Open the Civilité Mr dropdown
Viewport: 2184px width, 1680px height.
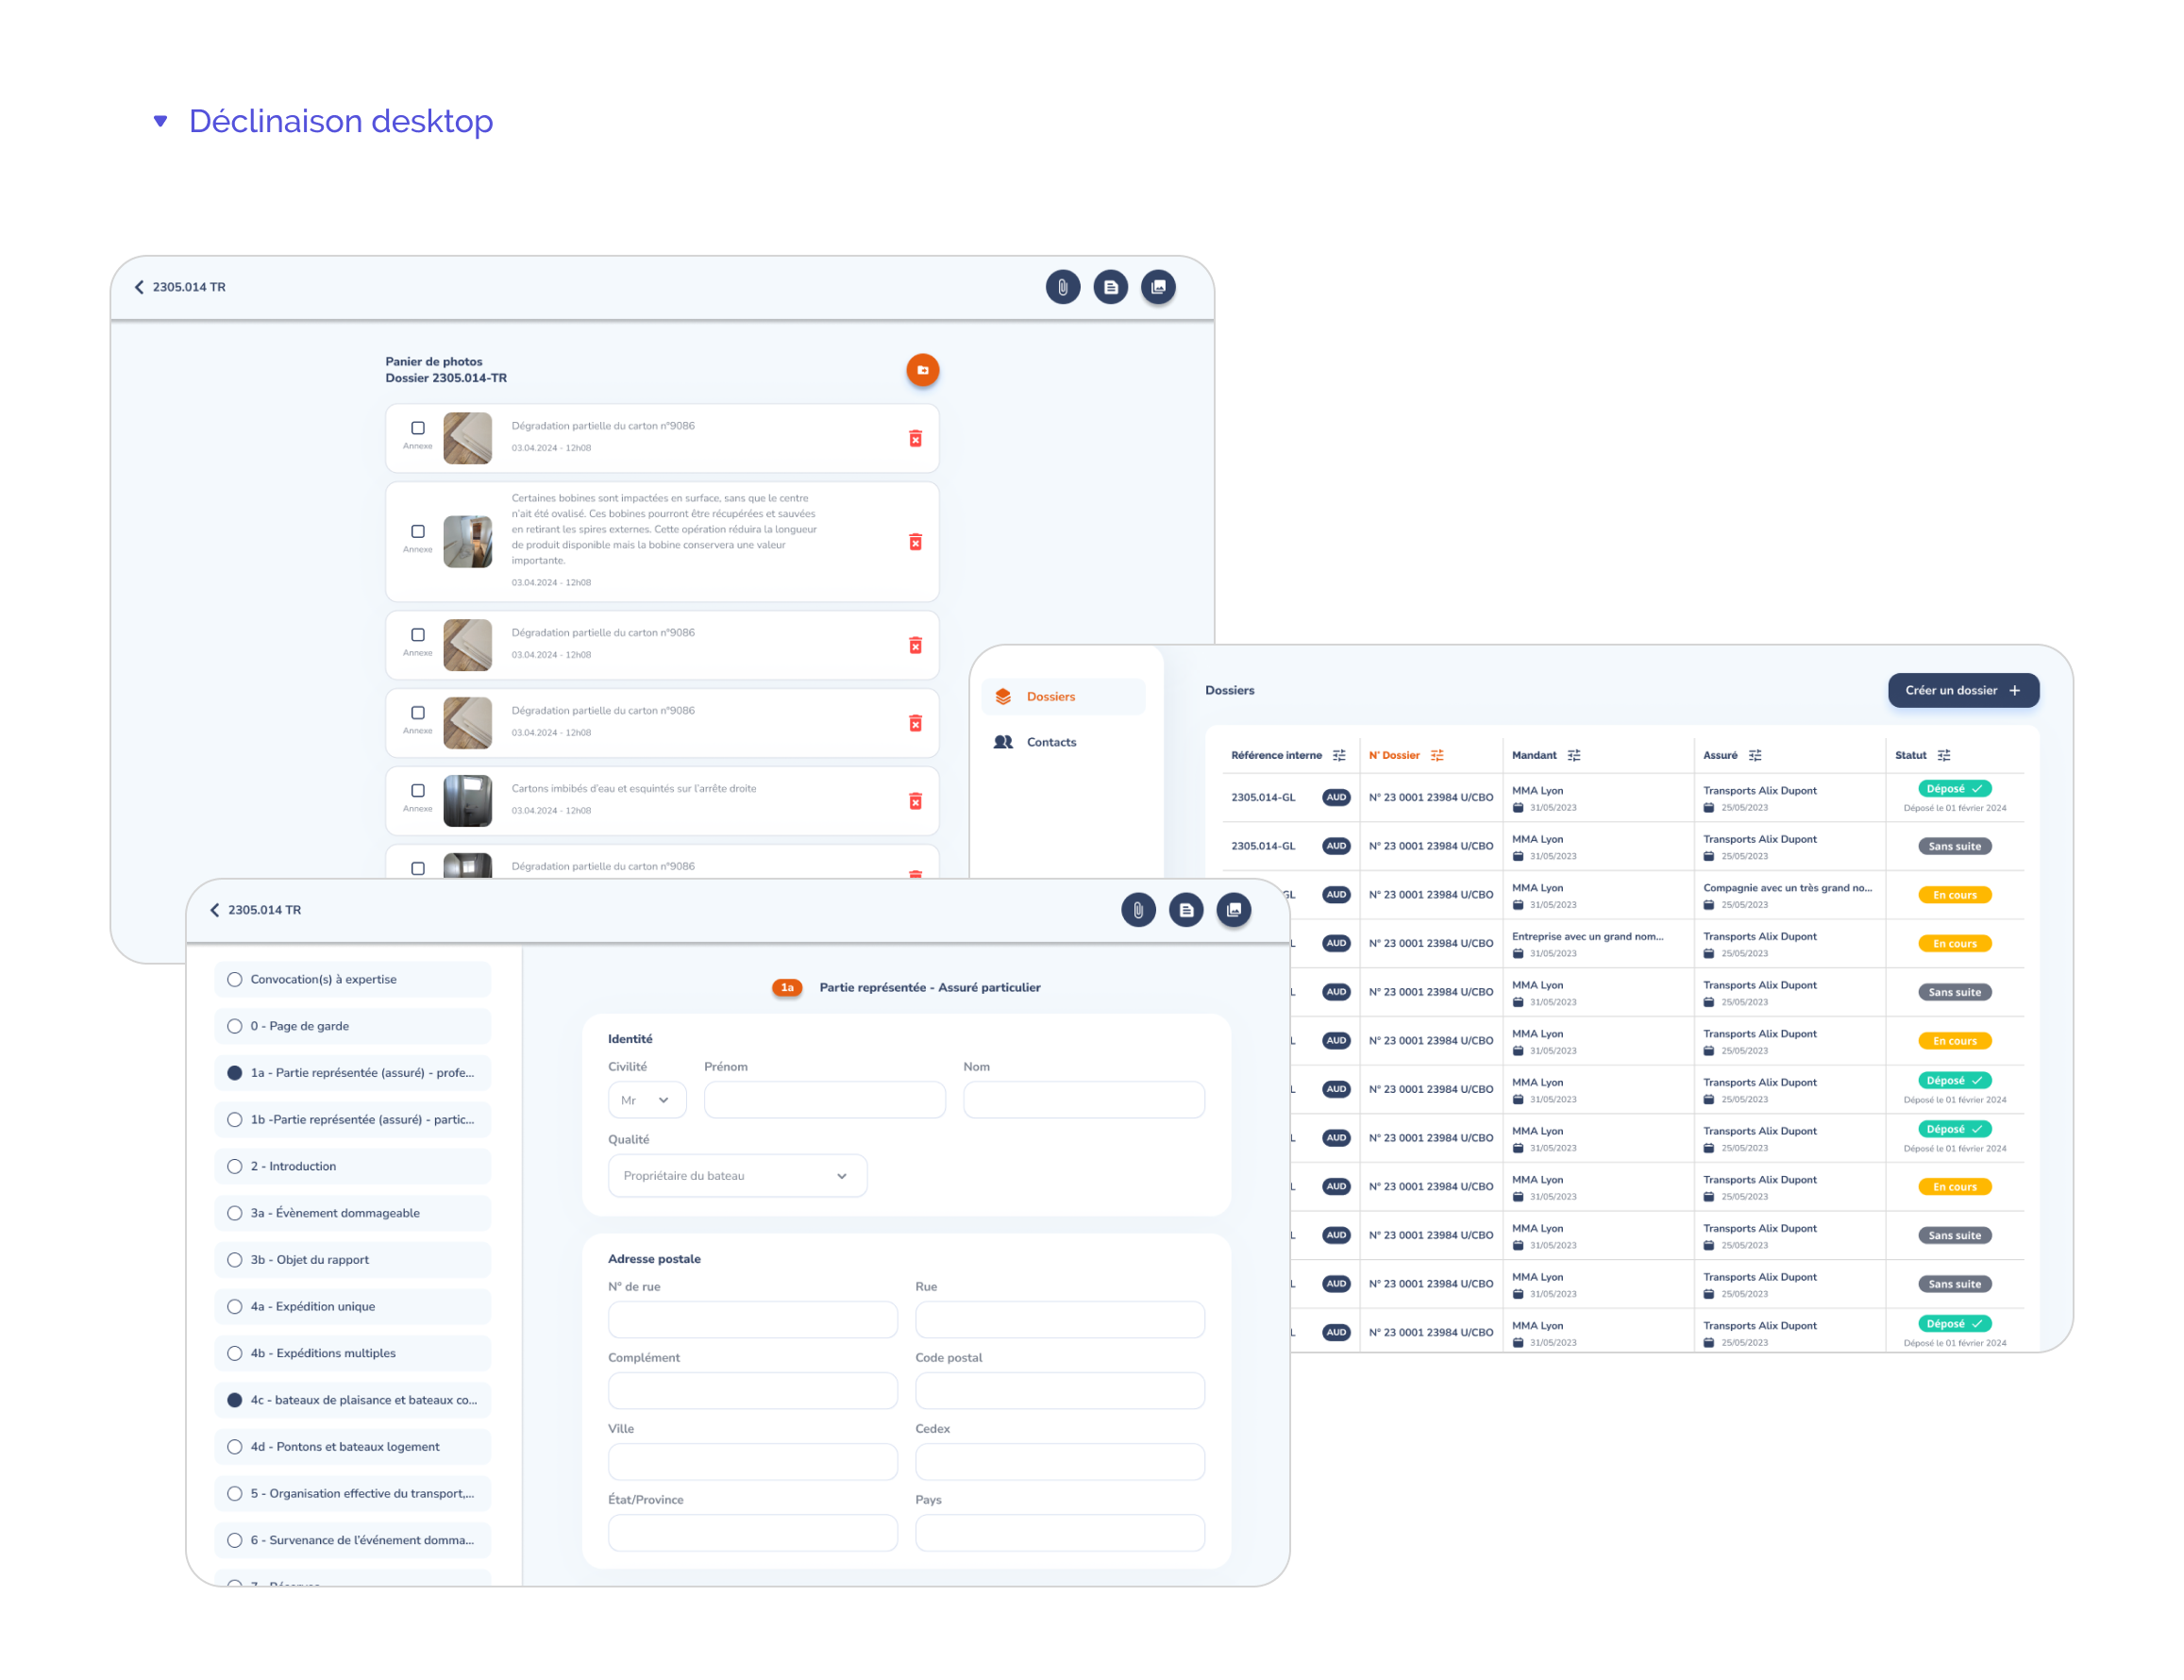point(646,1101)
